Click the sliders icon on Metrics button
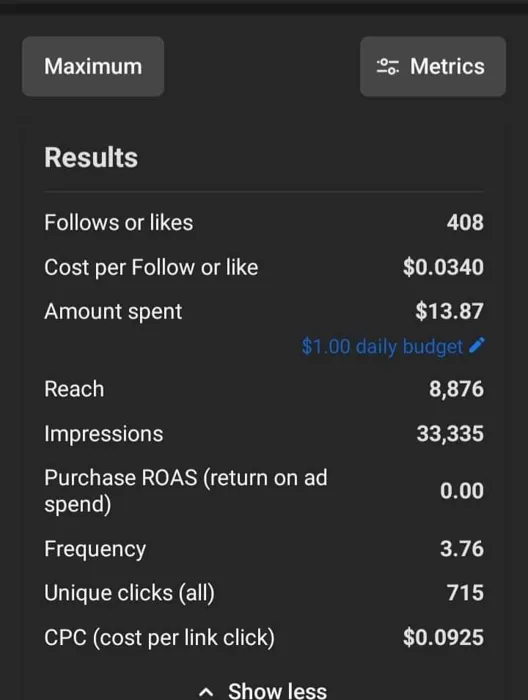This screenshot has height=700, width=528. (x=388, y=67)
